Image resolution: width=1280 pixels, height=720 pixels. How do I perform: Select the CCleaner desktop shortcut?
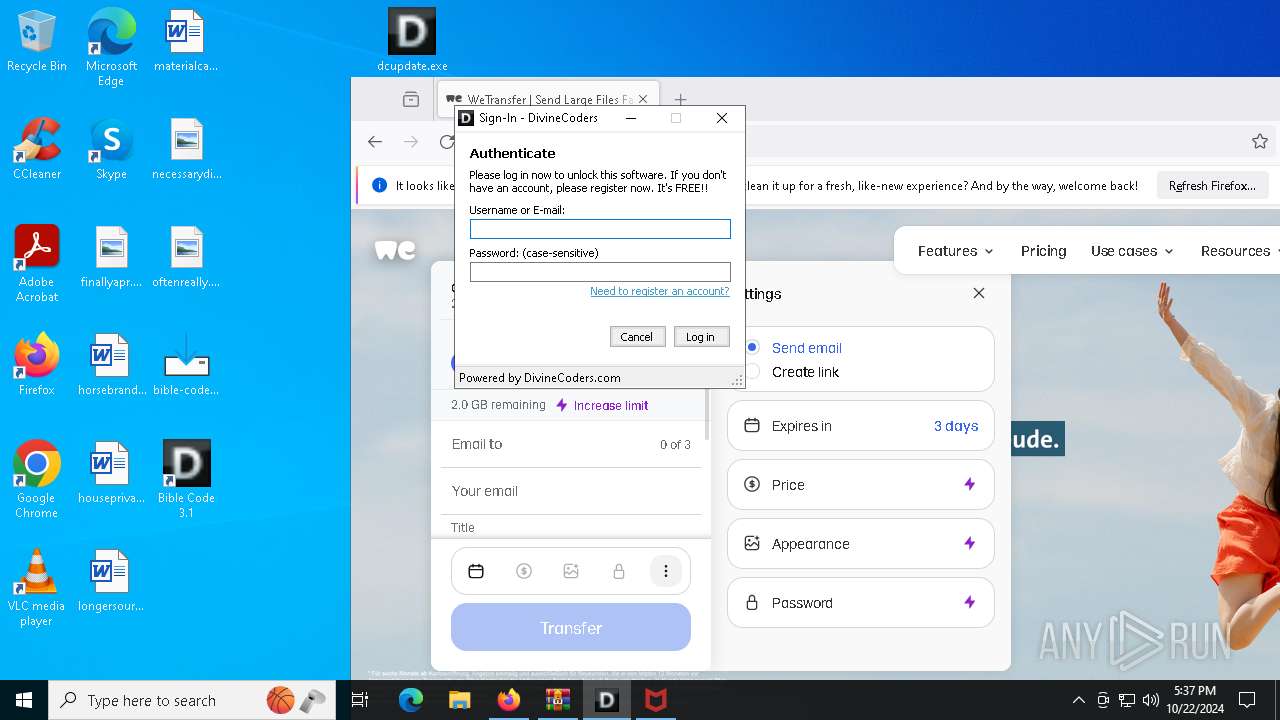37,150
